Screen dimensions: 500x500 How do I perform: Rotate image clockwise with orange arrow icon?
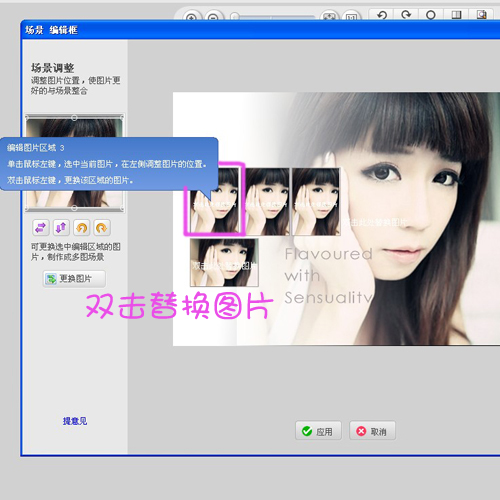[x=102, y=228]
